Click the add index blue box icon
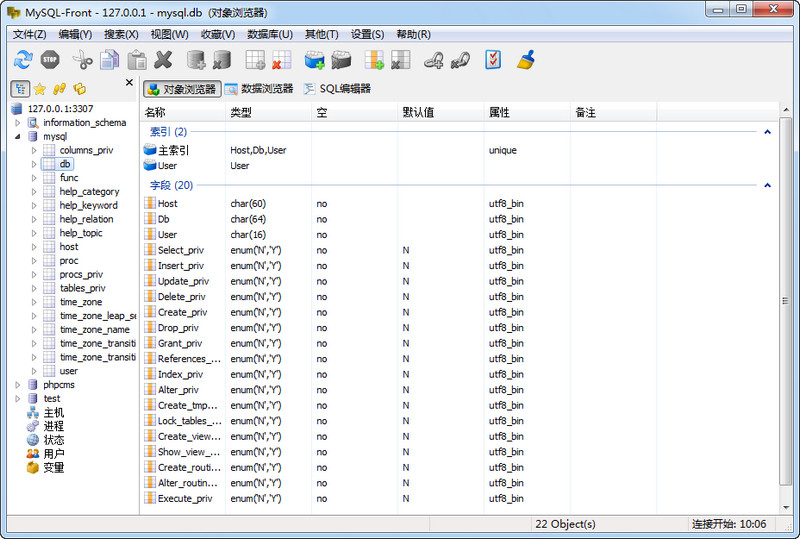Viewport: 800px width, 539px height. coord(314,60)
